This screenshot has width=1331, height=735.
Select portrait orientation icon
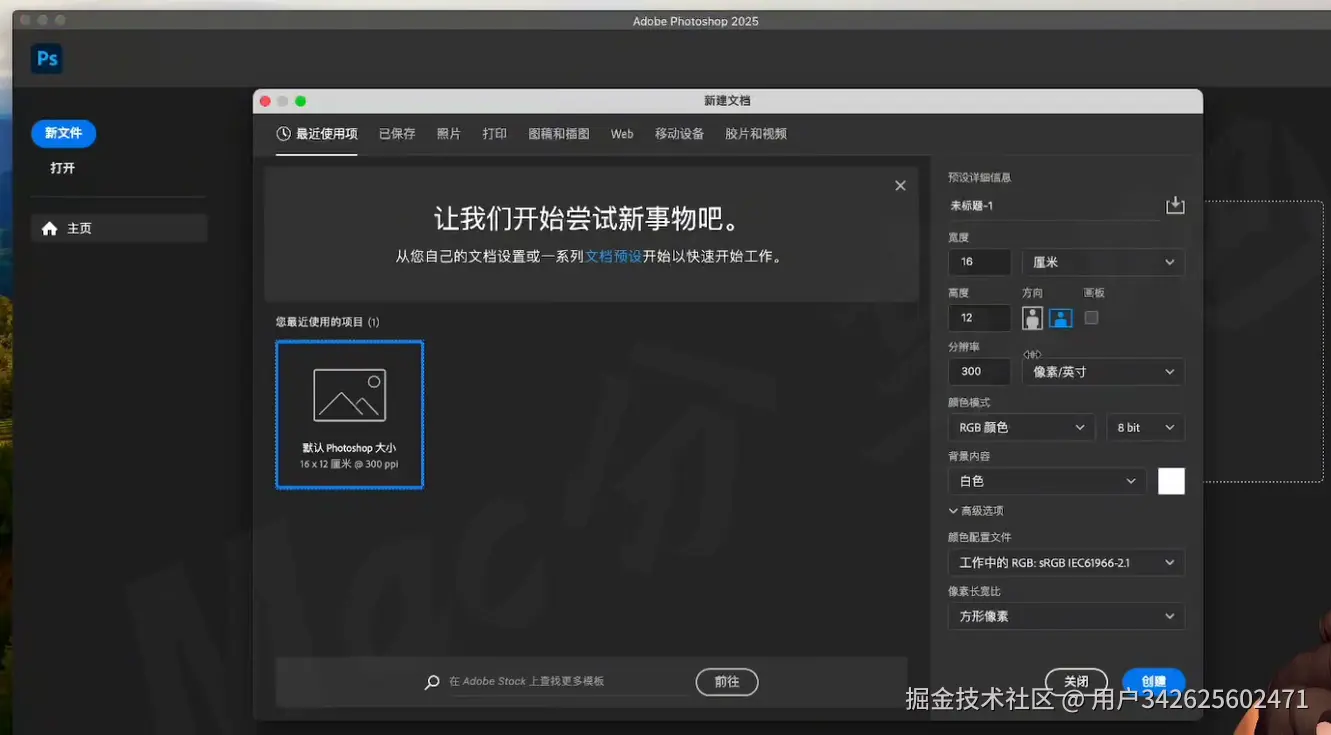click(1032, 318)
